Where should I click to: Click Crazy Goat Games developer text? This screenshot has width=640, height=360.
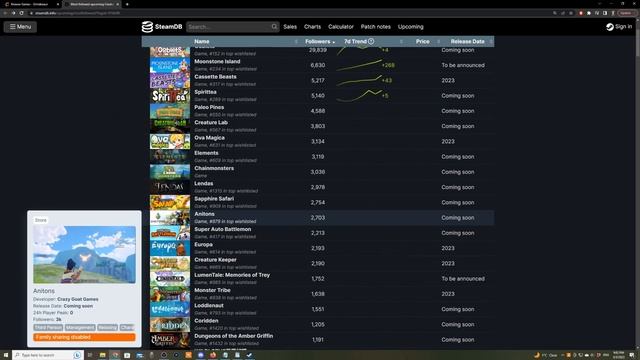78,299
